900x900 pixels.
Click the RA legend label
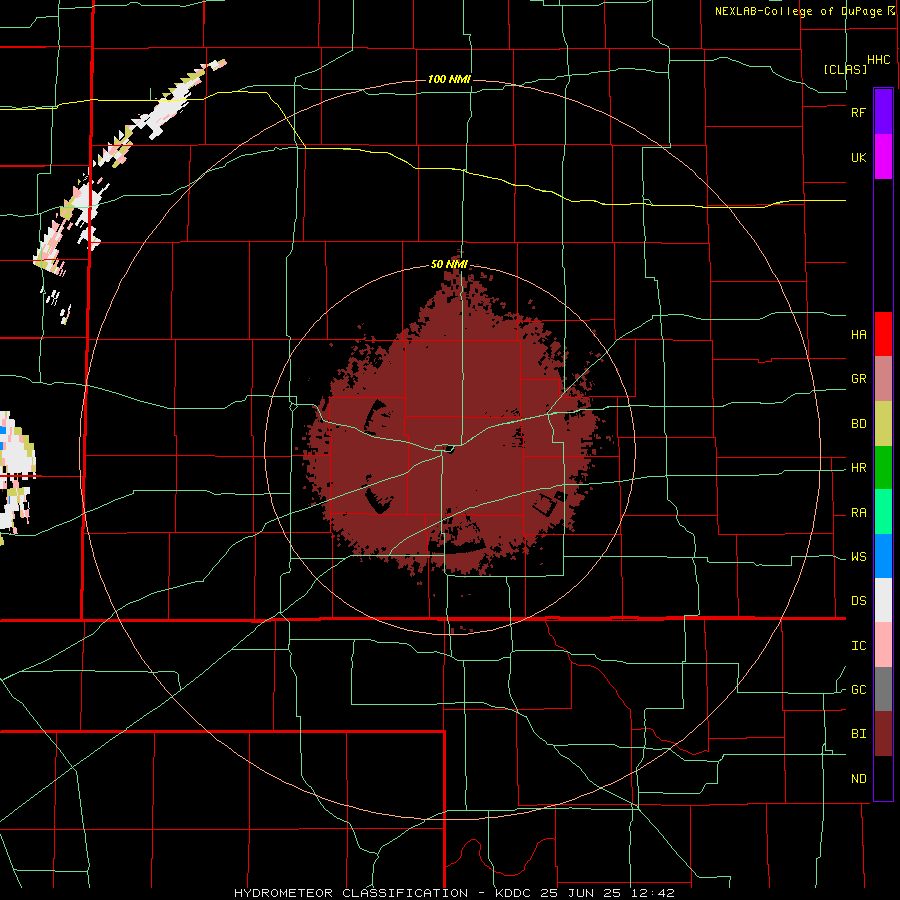point(858,513)
